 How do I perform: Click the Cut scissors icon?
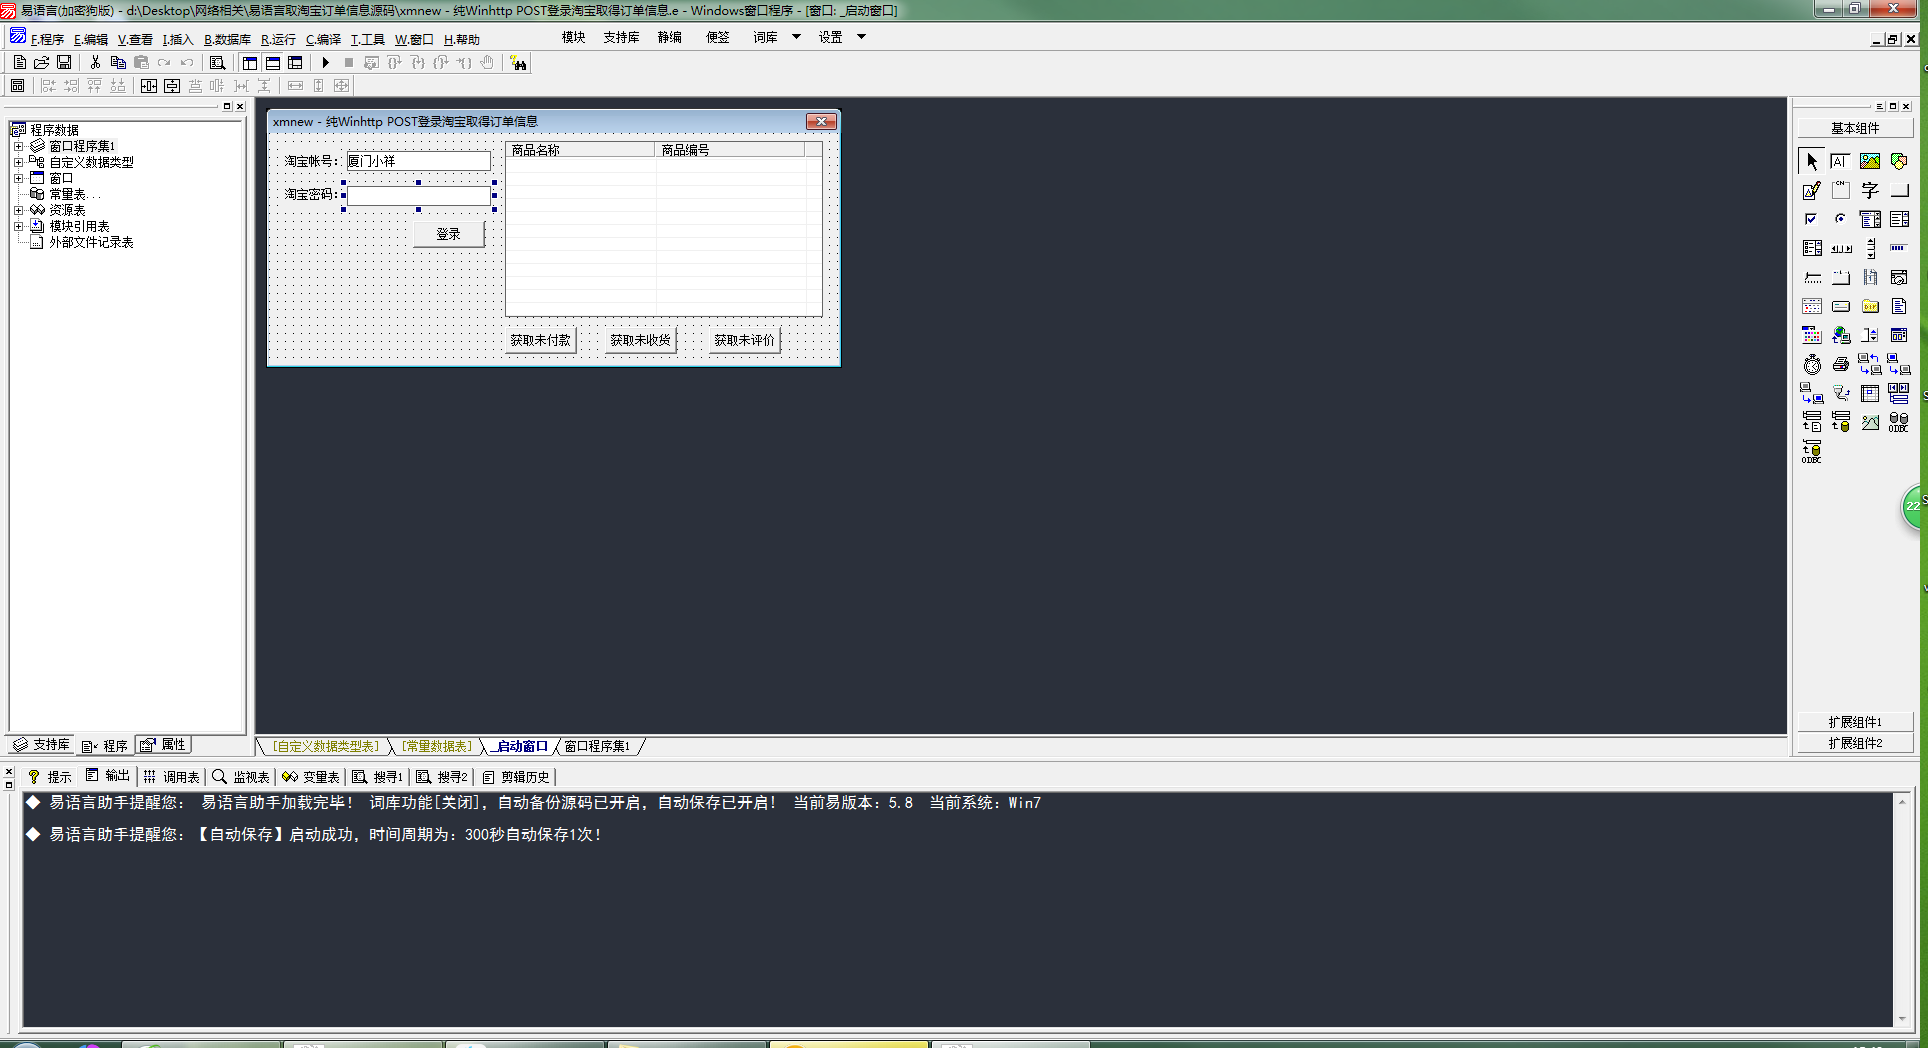click(x=95, y=63)
